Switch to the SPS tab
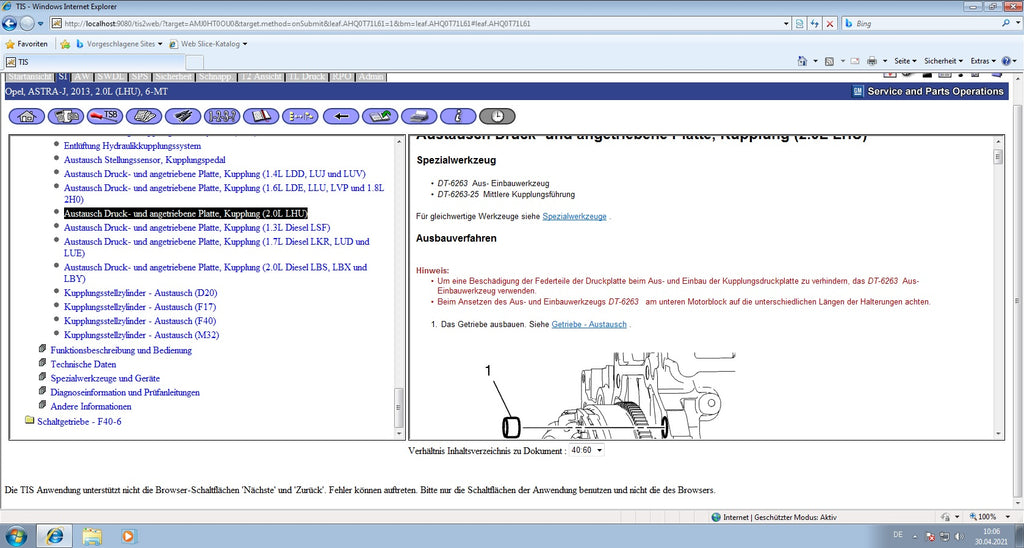 pos(140,76)
